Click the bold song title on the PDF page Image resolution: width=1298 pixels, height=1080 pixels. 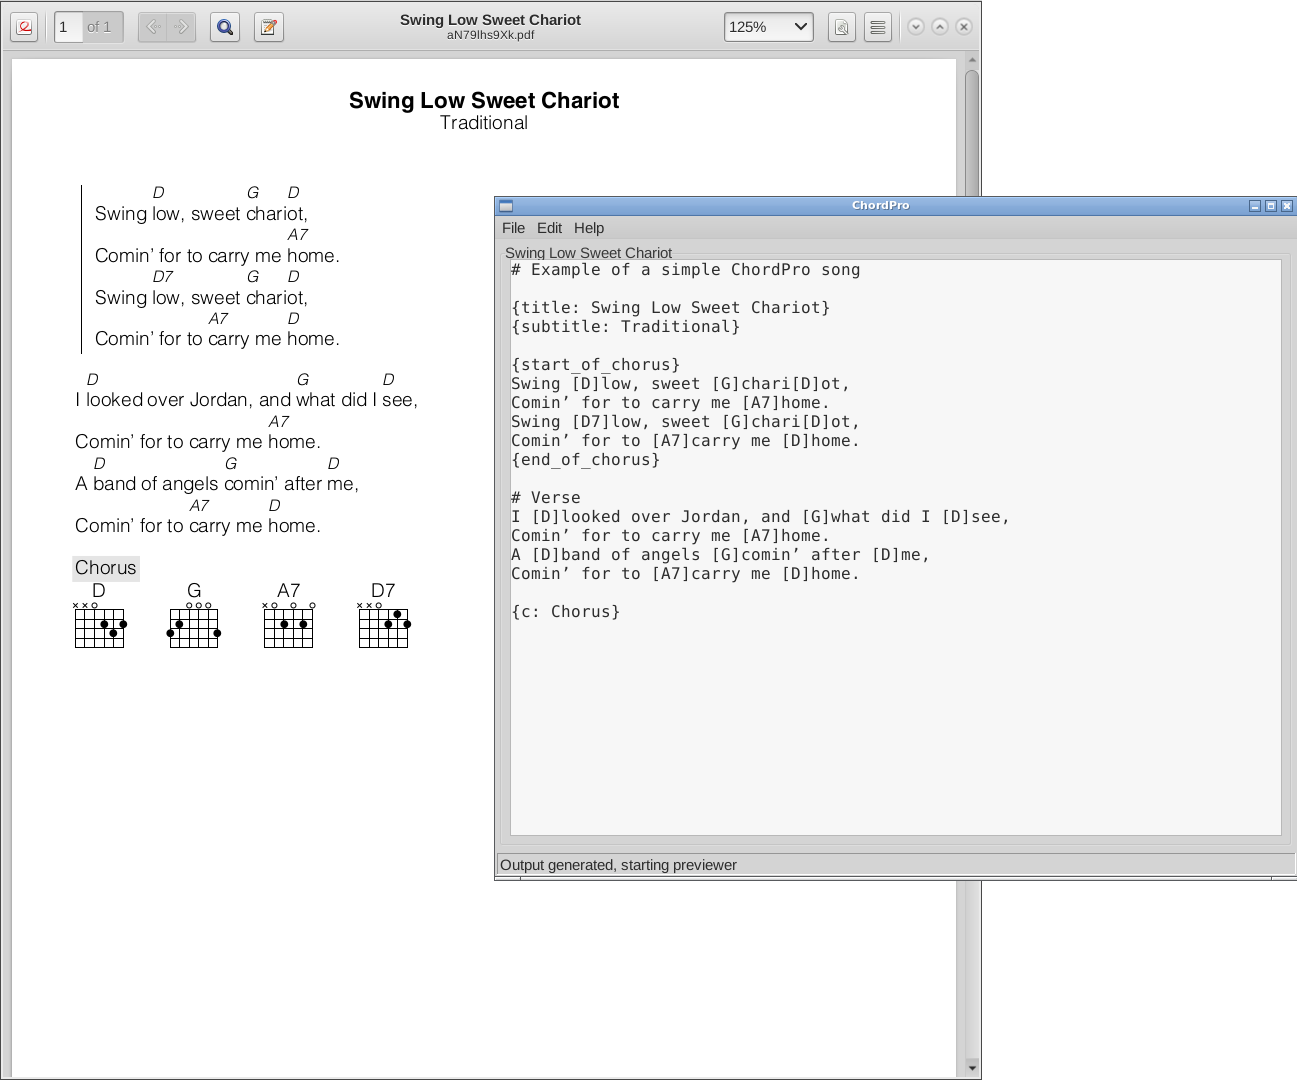[484, 100]
